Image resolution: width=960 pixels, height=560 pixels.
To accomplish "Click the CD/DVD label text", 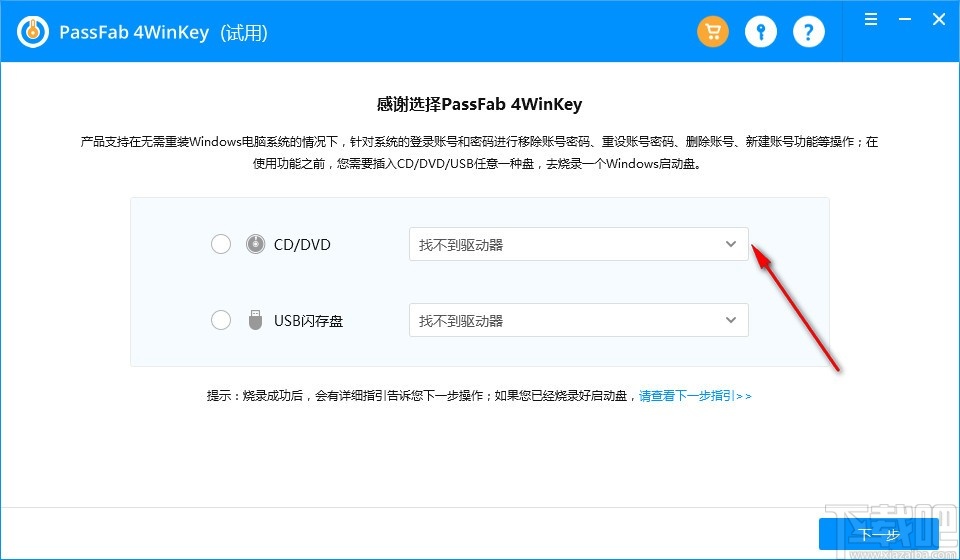I will click(302, 245).
